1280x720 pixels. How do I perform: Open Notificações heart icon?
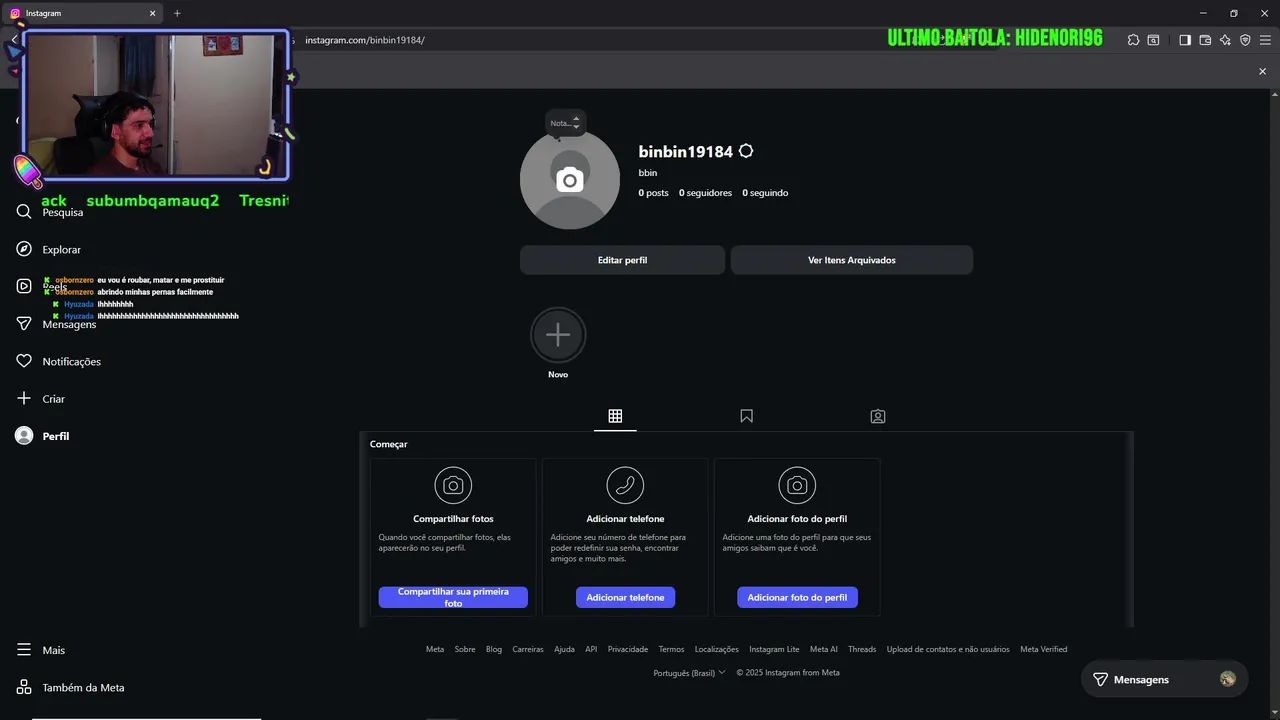pyautogui.click(x=24, y=361)
